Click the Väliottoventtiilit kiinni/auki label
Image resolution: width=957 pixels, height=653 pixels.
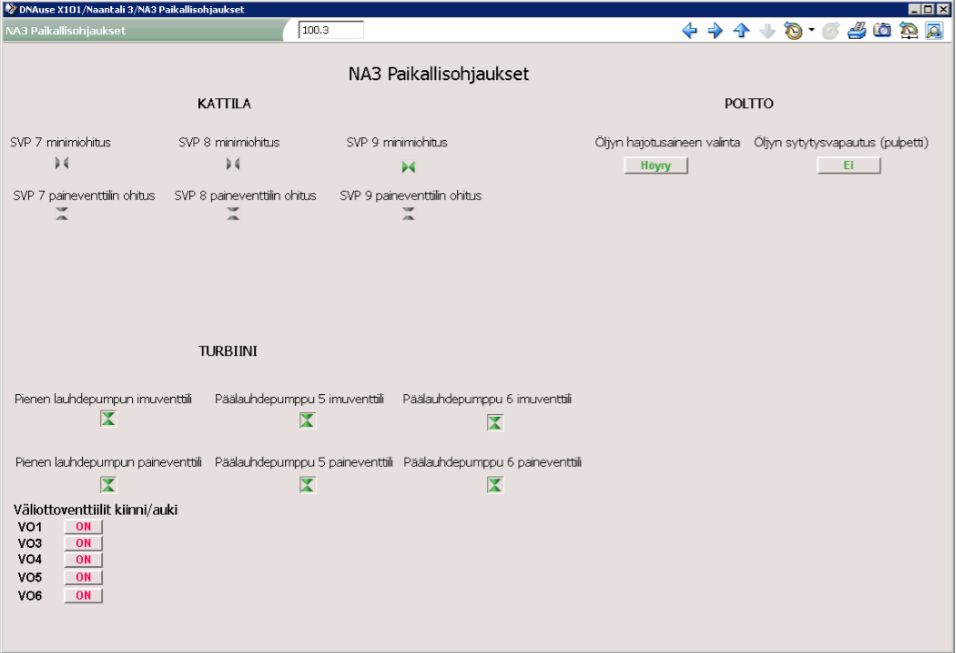tap(96, 510)
